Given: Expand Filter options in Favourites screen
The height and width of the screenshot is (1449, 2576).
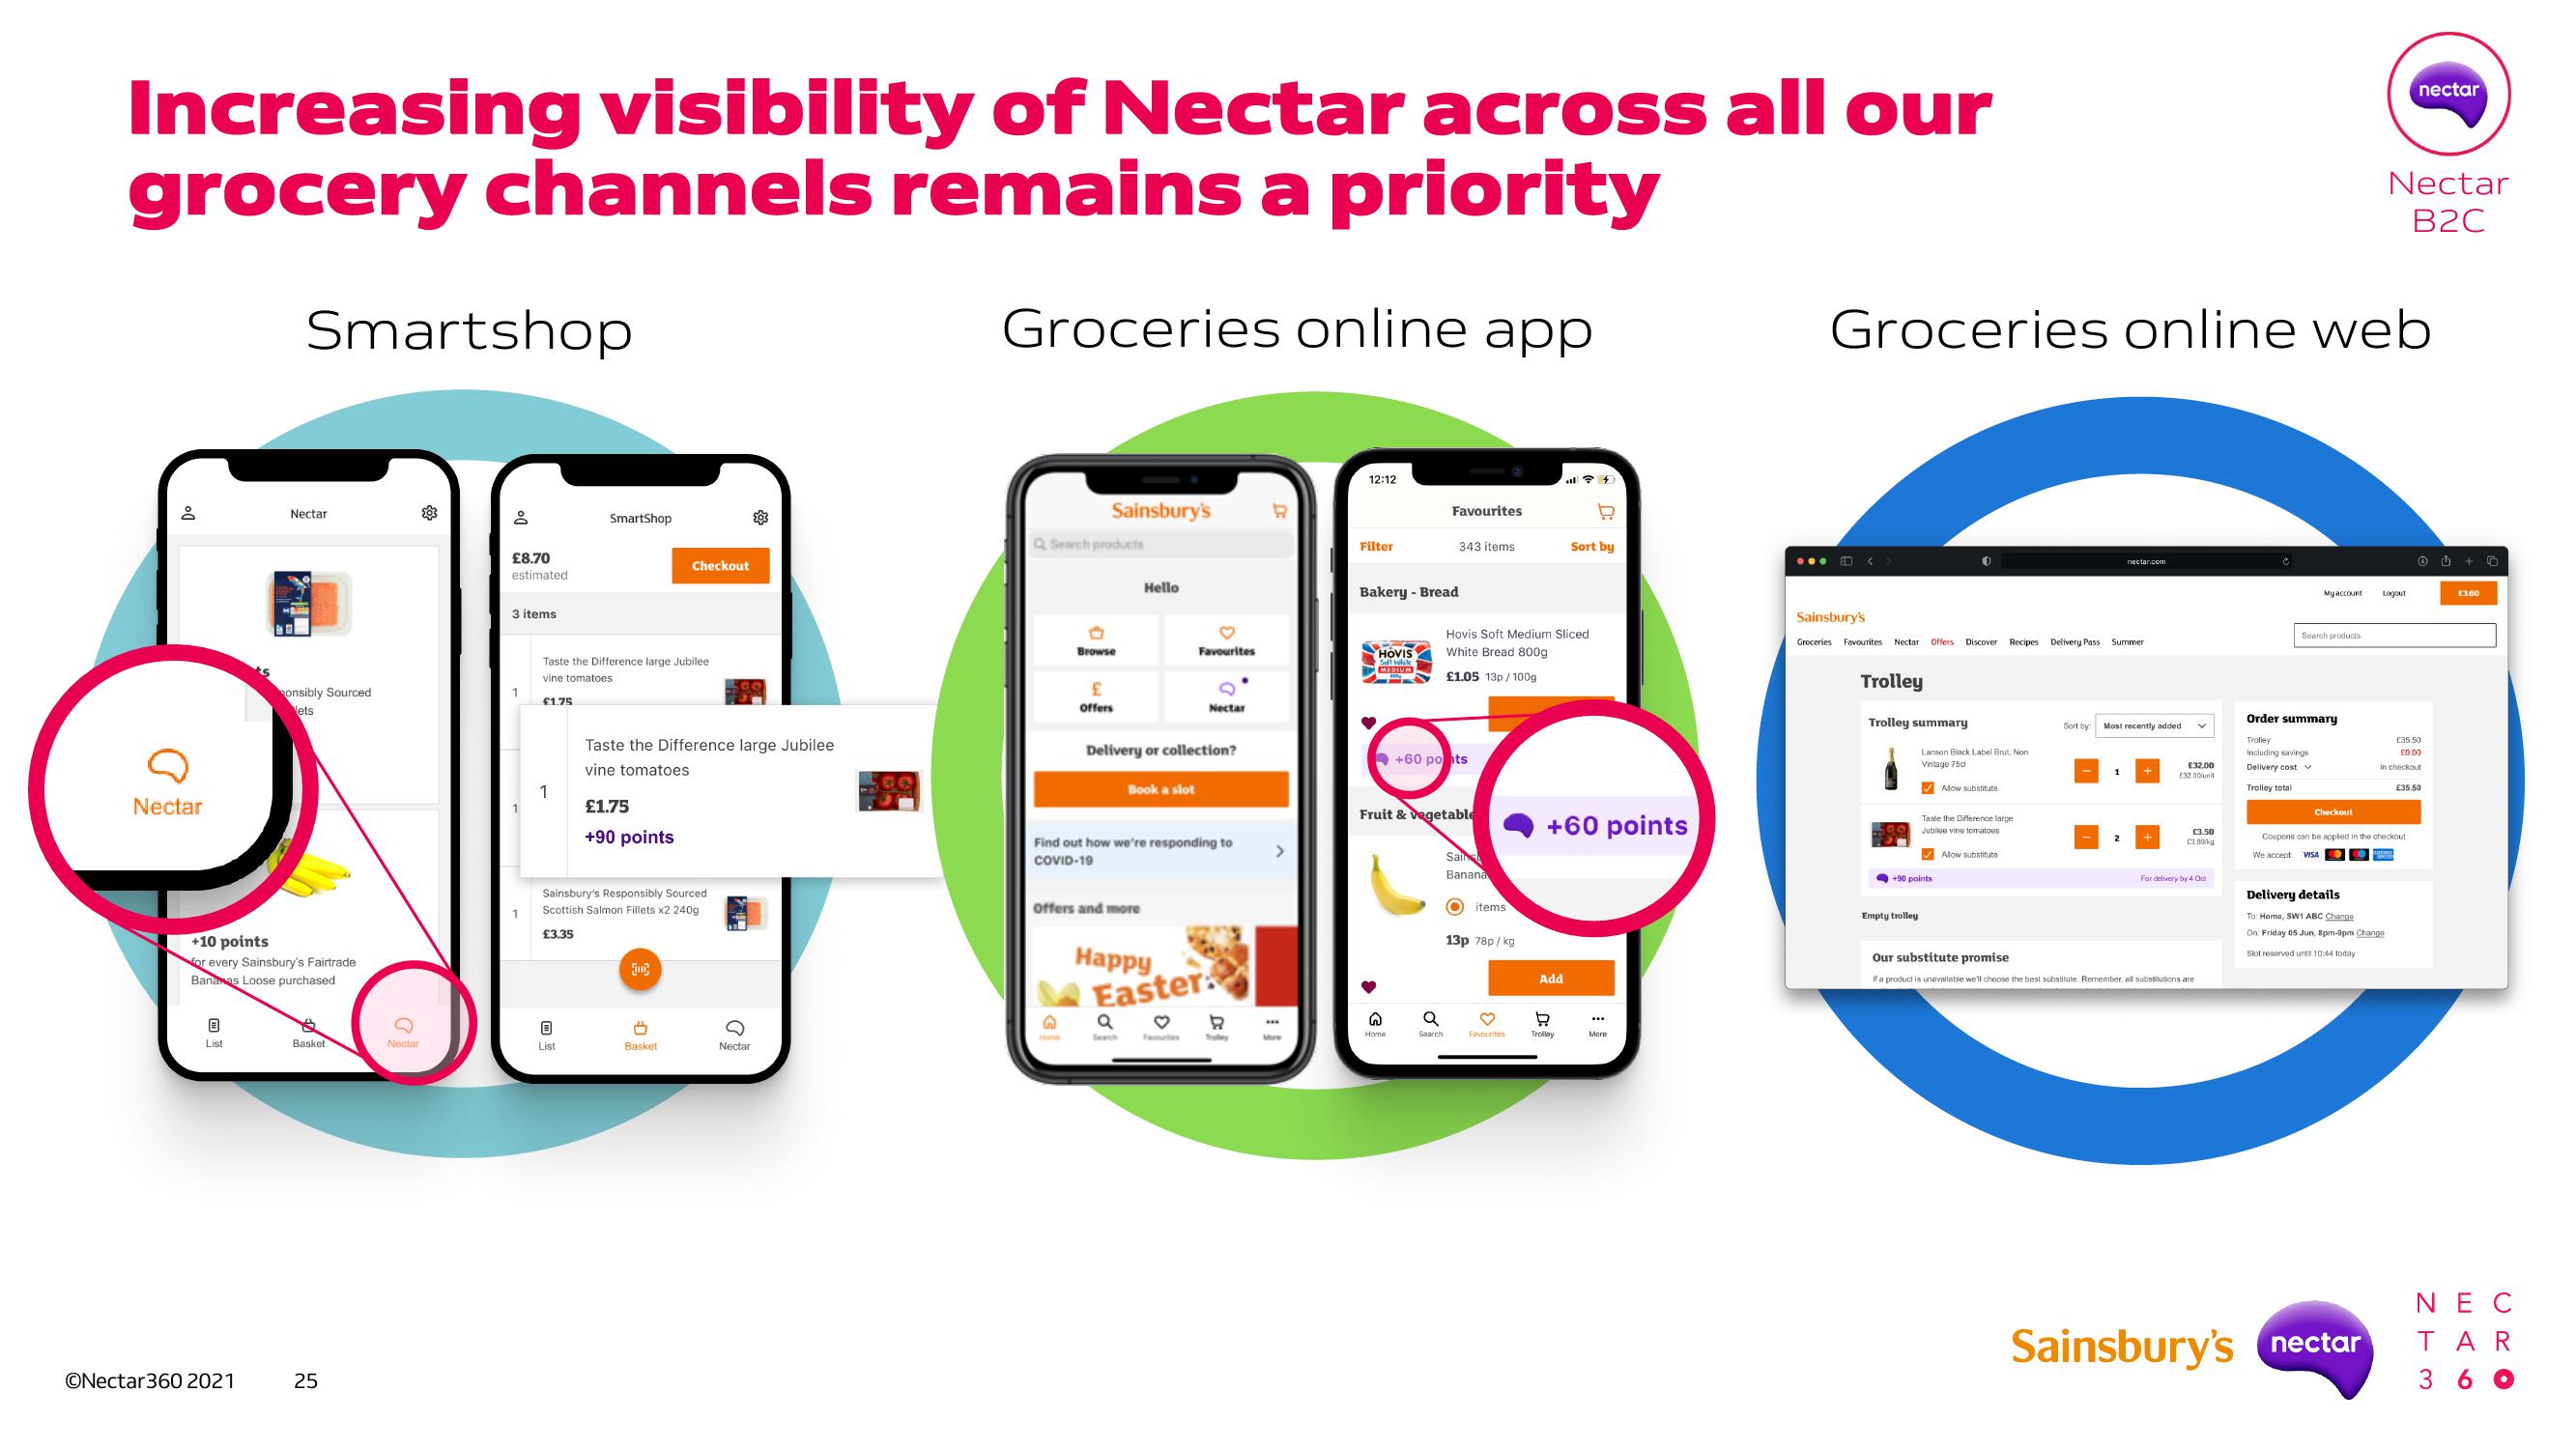Looking at the screenshot, I should tap(1378, 559).
